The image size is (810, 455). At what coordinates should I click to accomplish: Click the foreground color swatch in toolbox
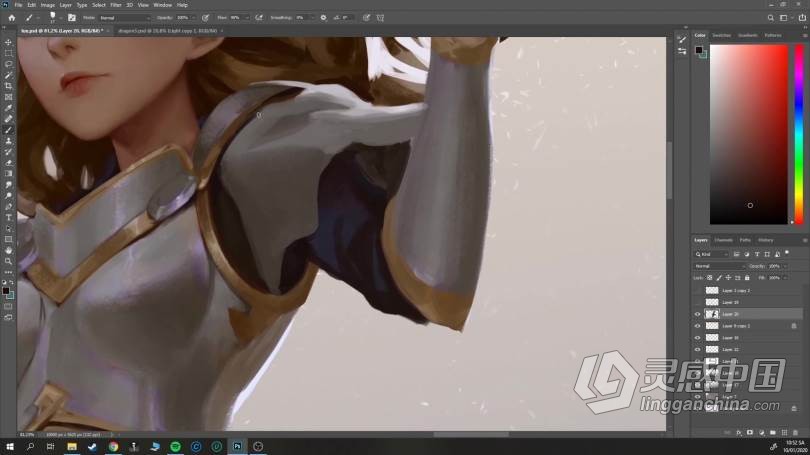click(x=6, y=291)
